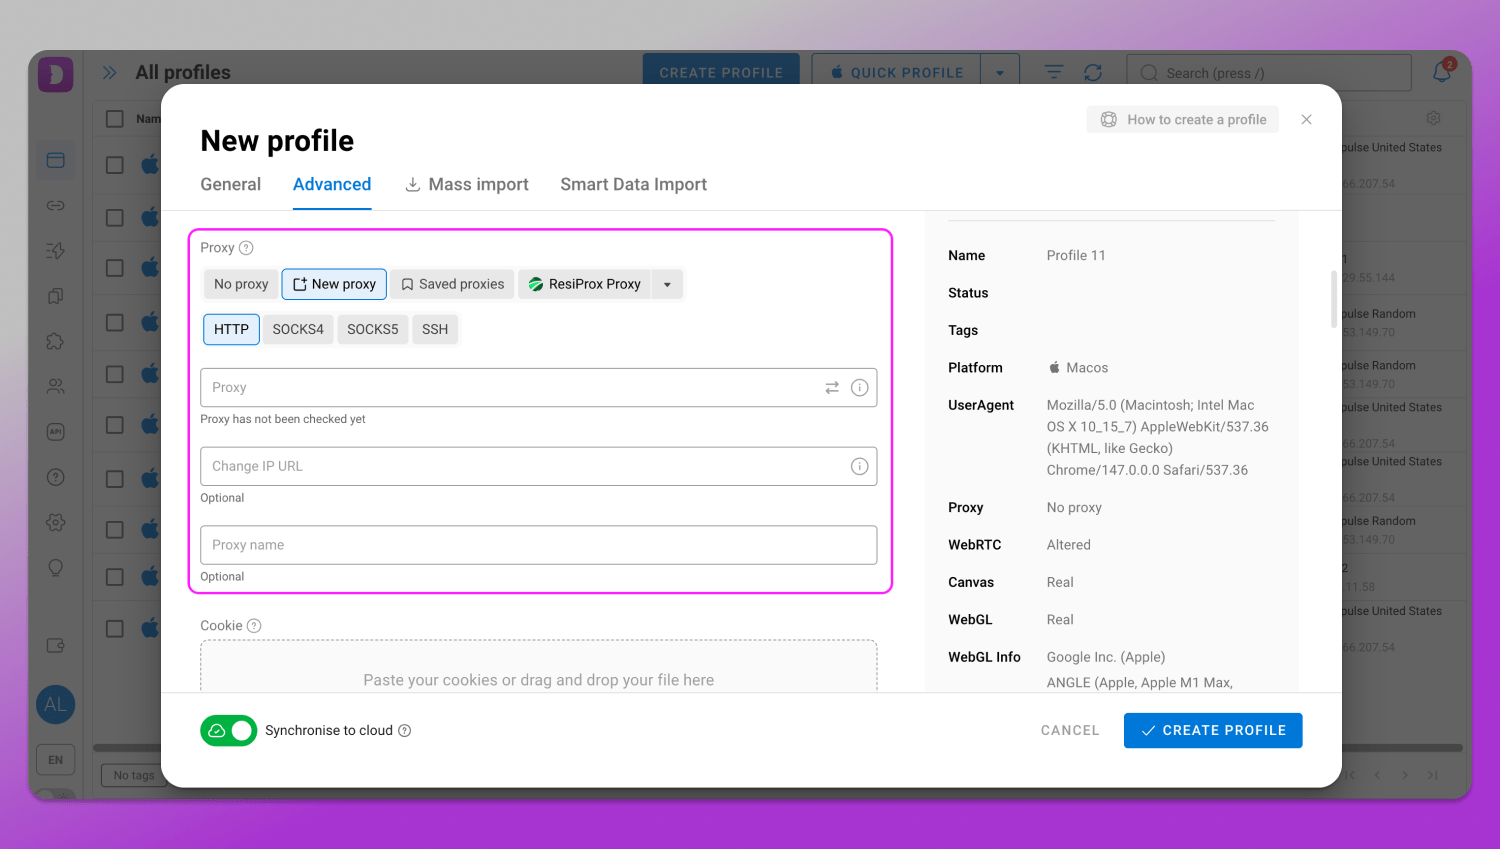Click the cookie paste drop area

[539, 667]
